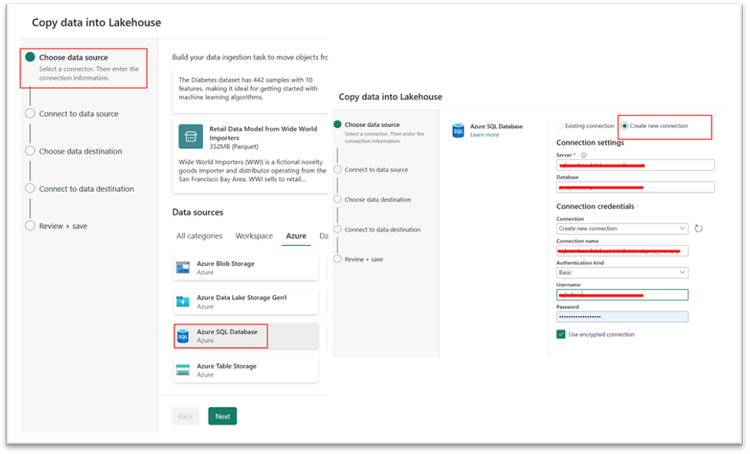Expand the Connection dropdown
The width and height of the screenshot is (750, 454).
(622, 229)
